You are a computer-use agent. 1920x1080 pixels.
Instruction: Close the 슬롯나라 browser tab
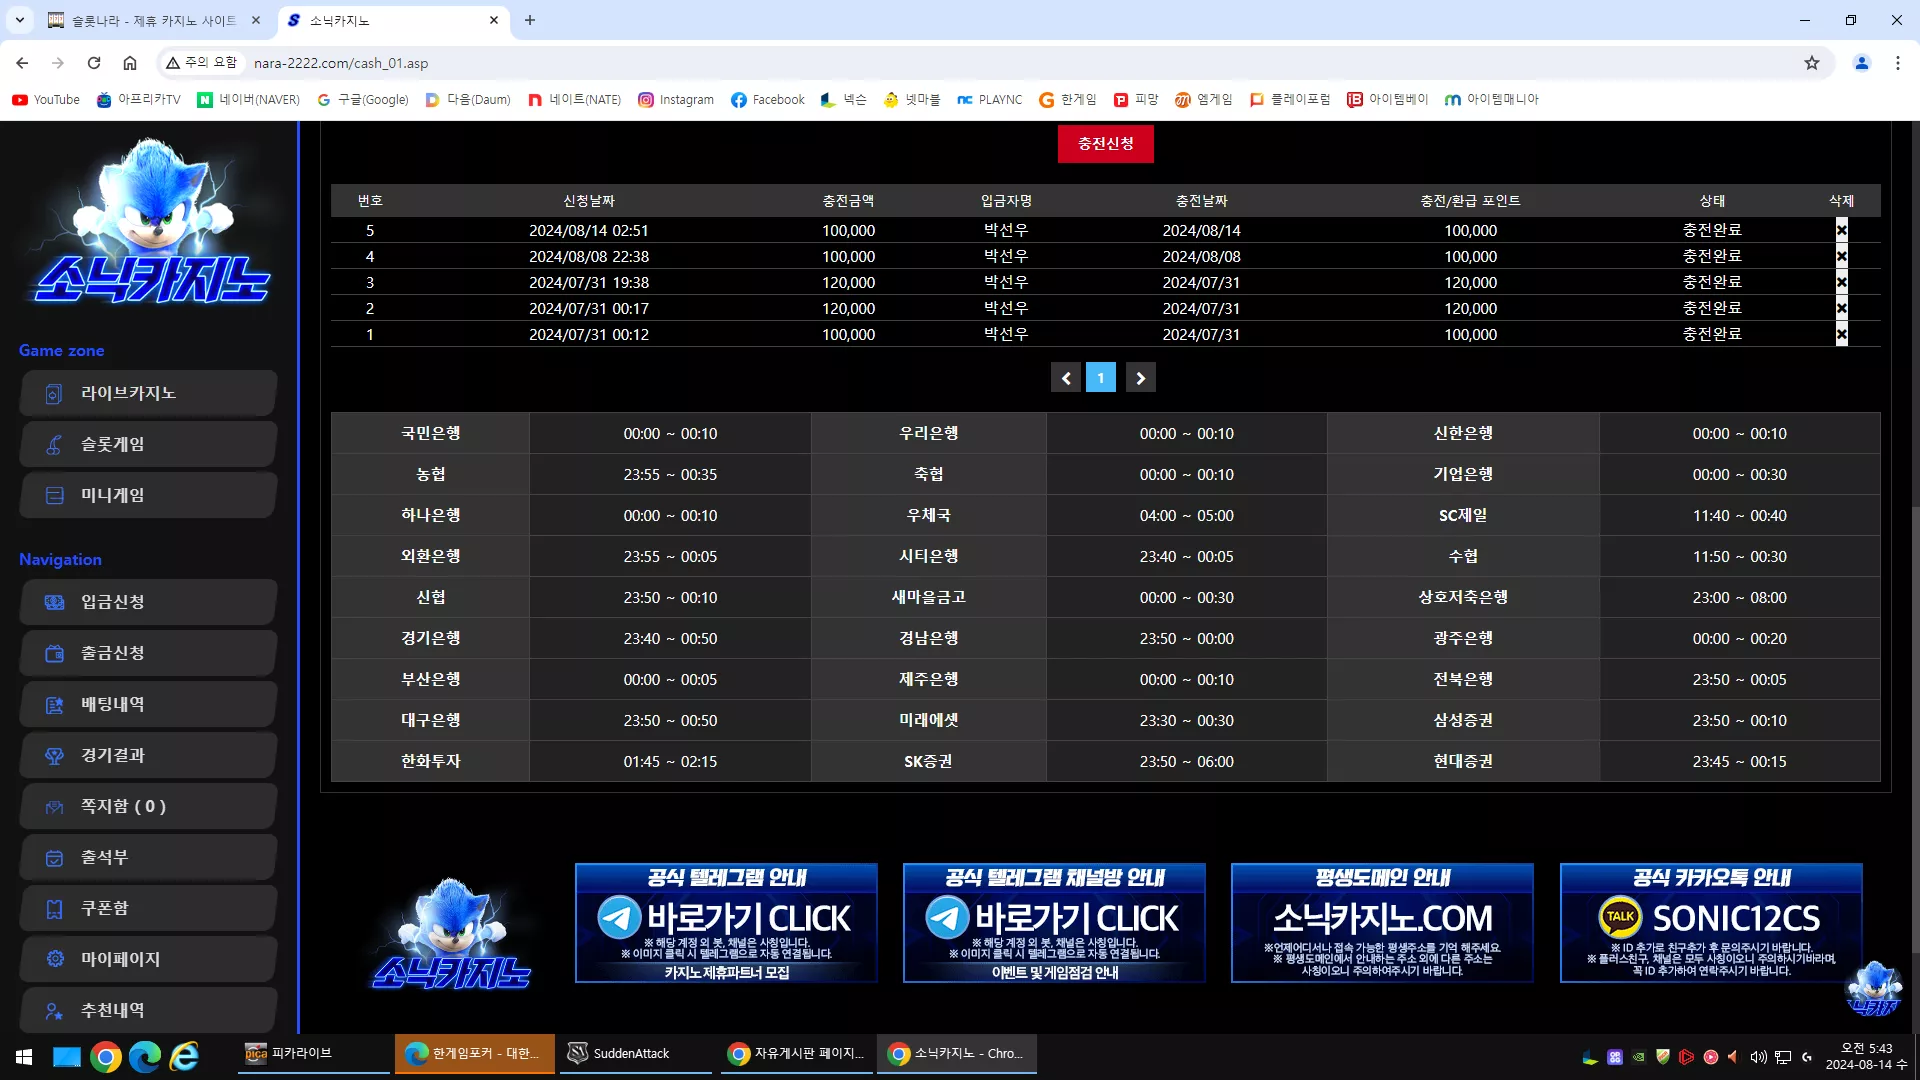point(256,20)
